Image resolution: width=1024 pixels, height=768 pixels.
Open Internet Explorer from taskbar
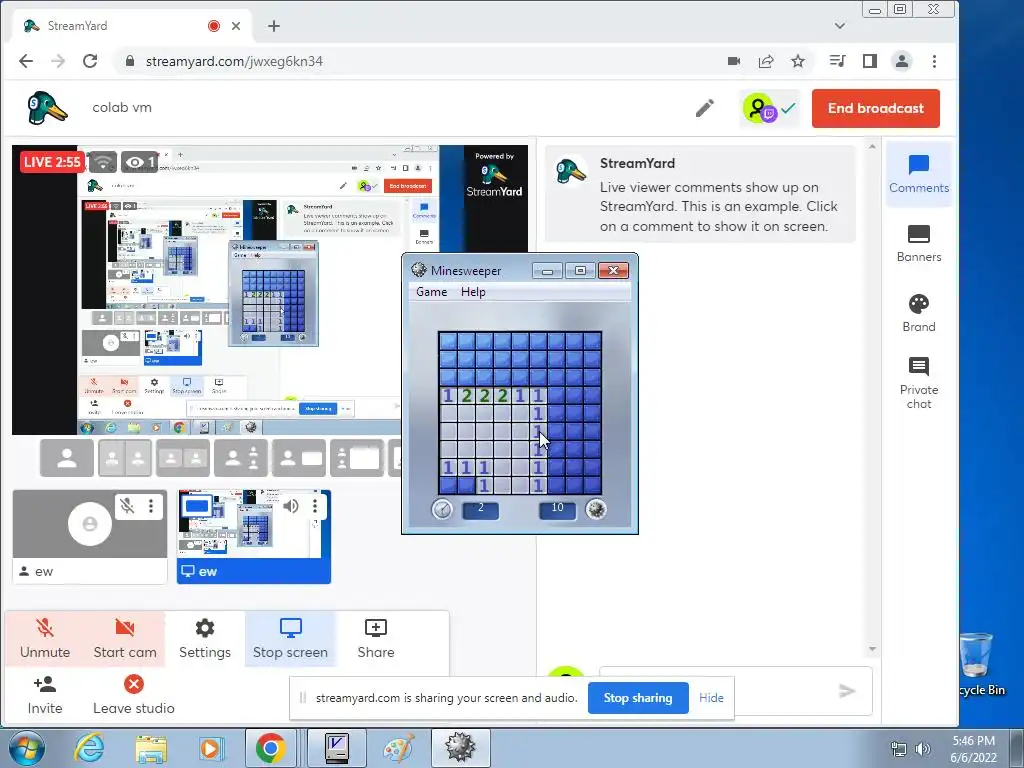pyautogui.click(x=89, y=748)
